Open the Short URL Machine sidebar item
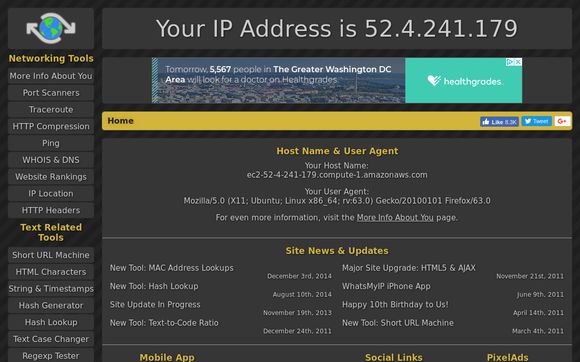 click(51, 255)
